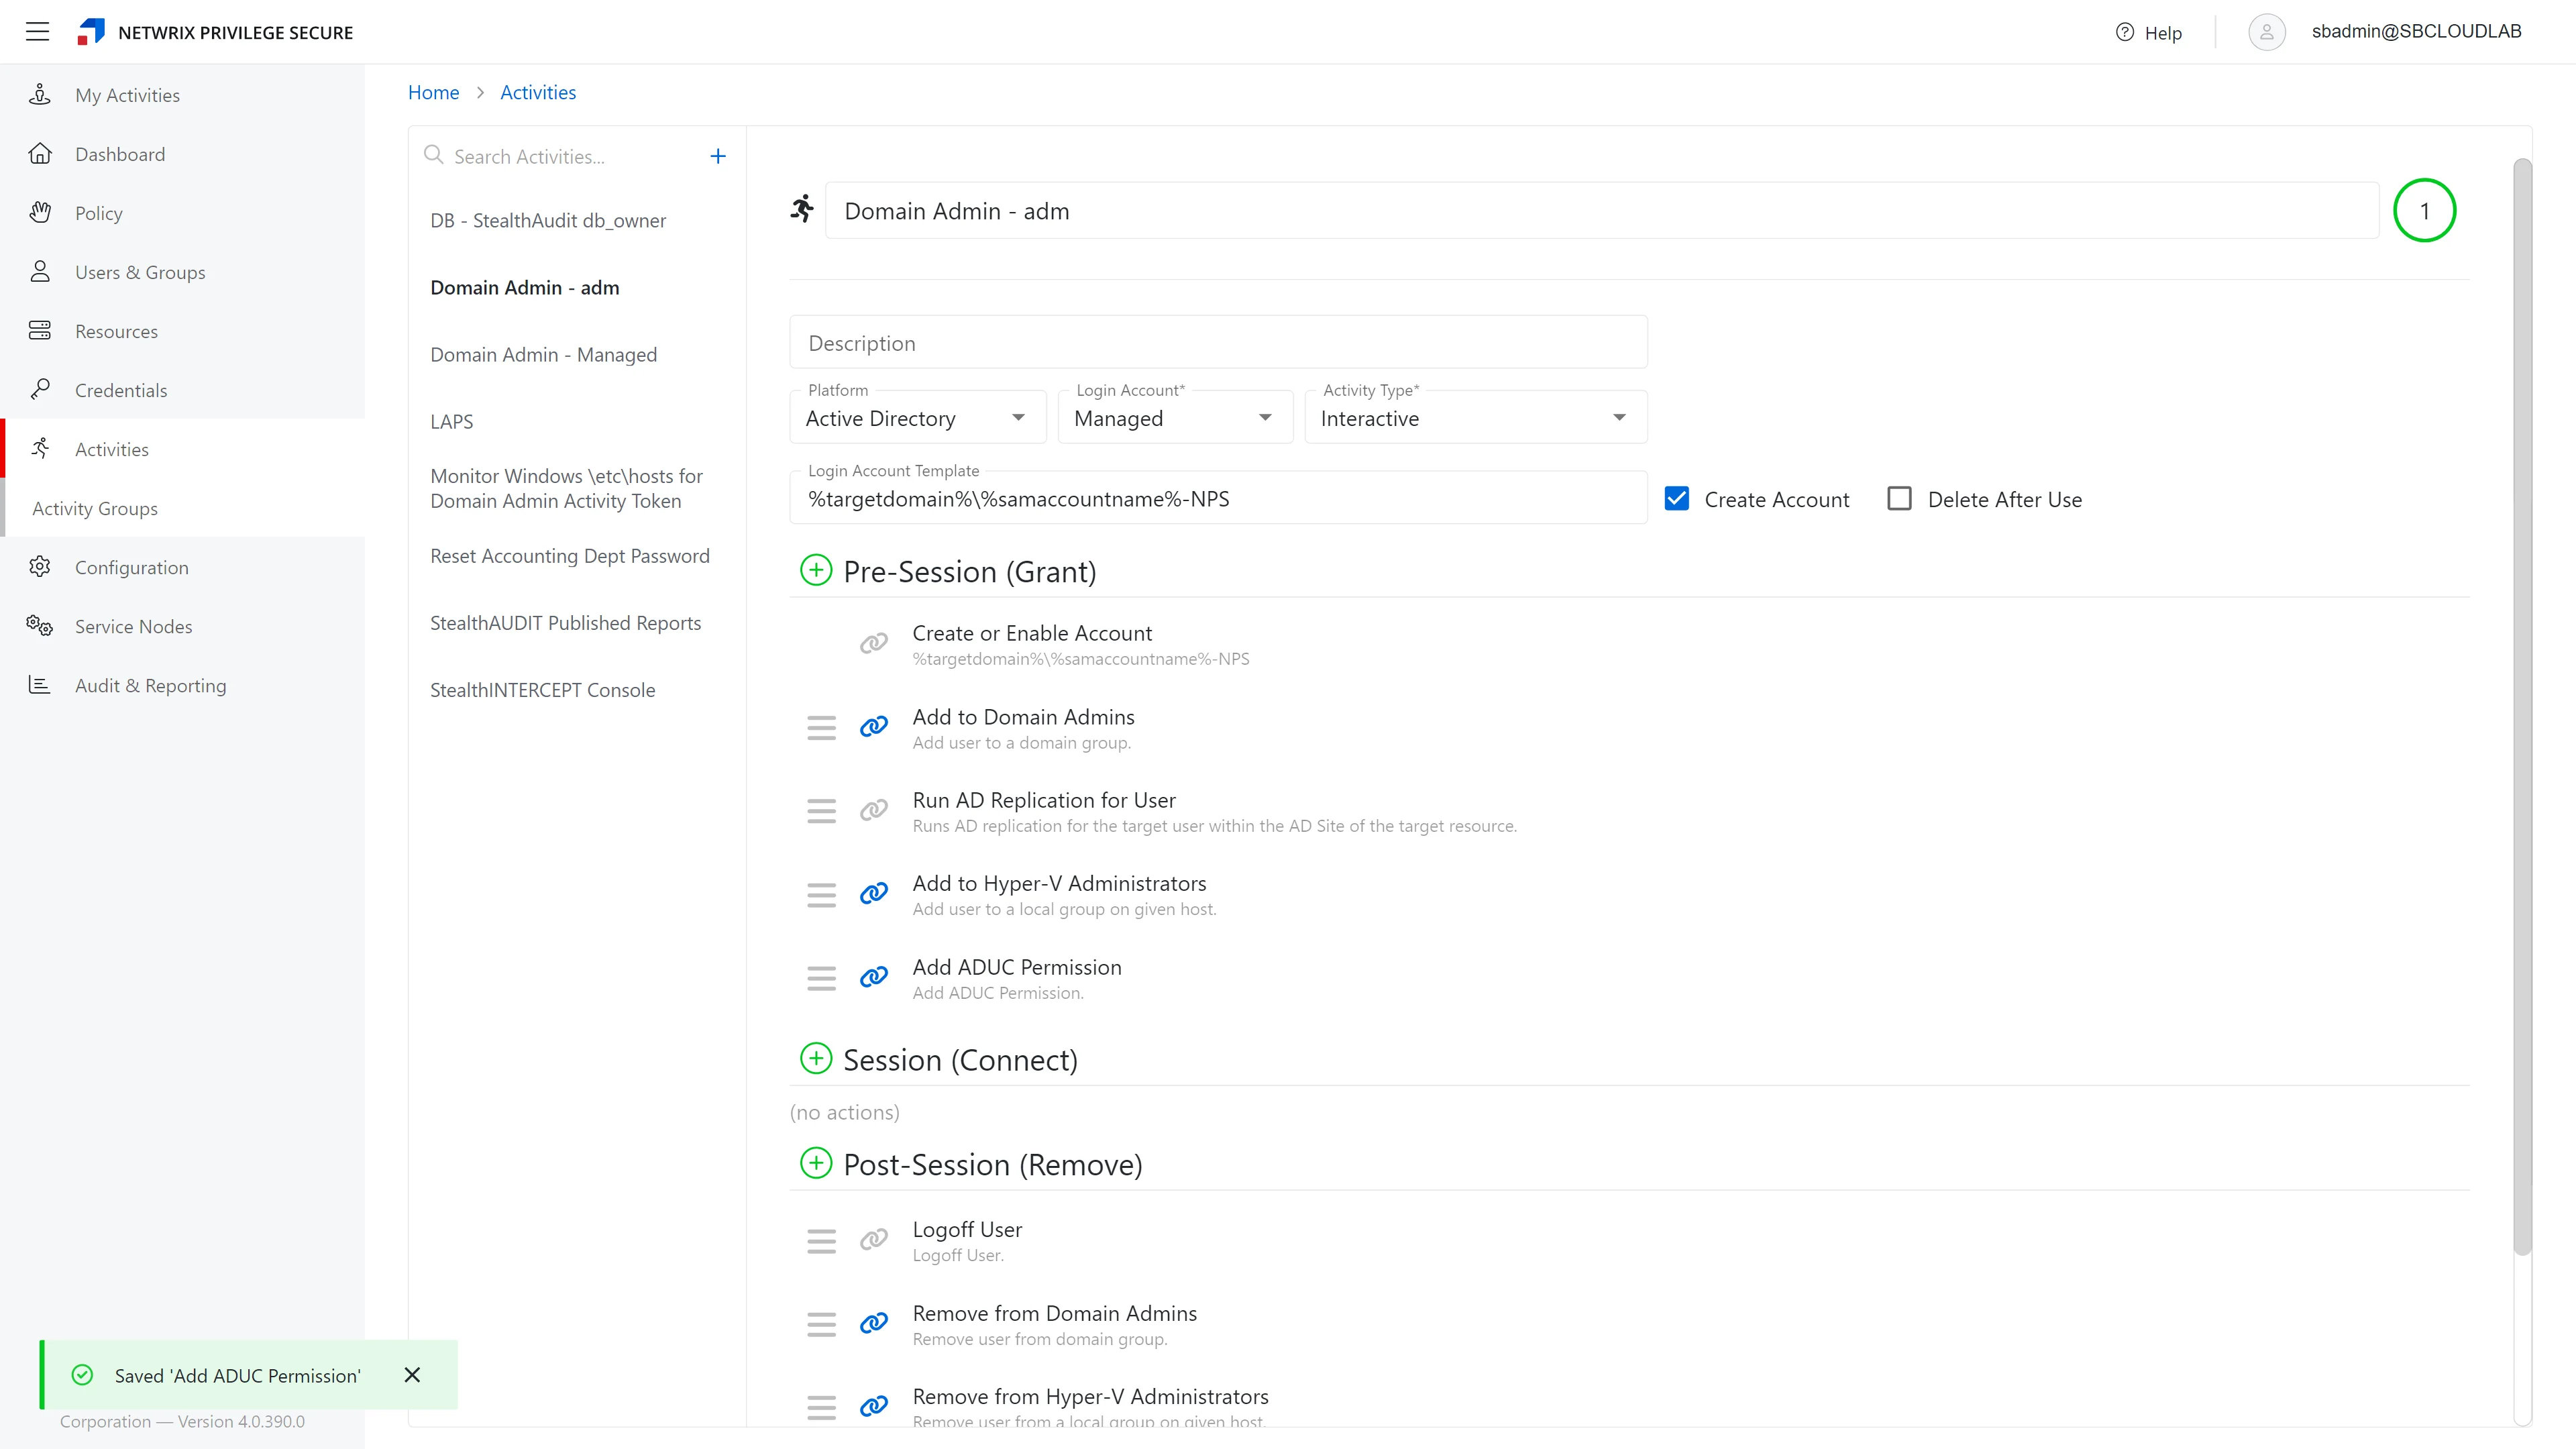Uncheck the Create Account checkbox

coord(1677,498)
